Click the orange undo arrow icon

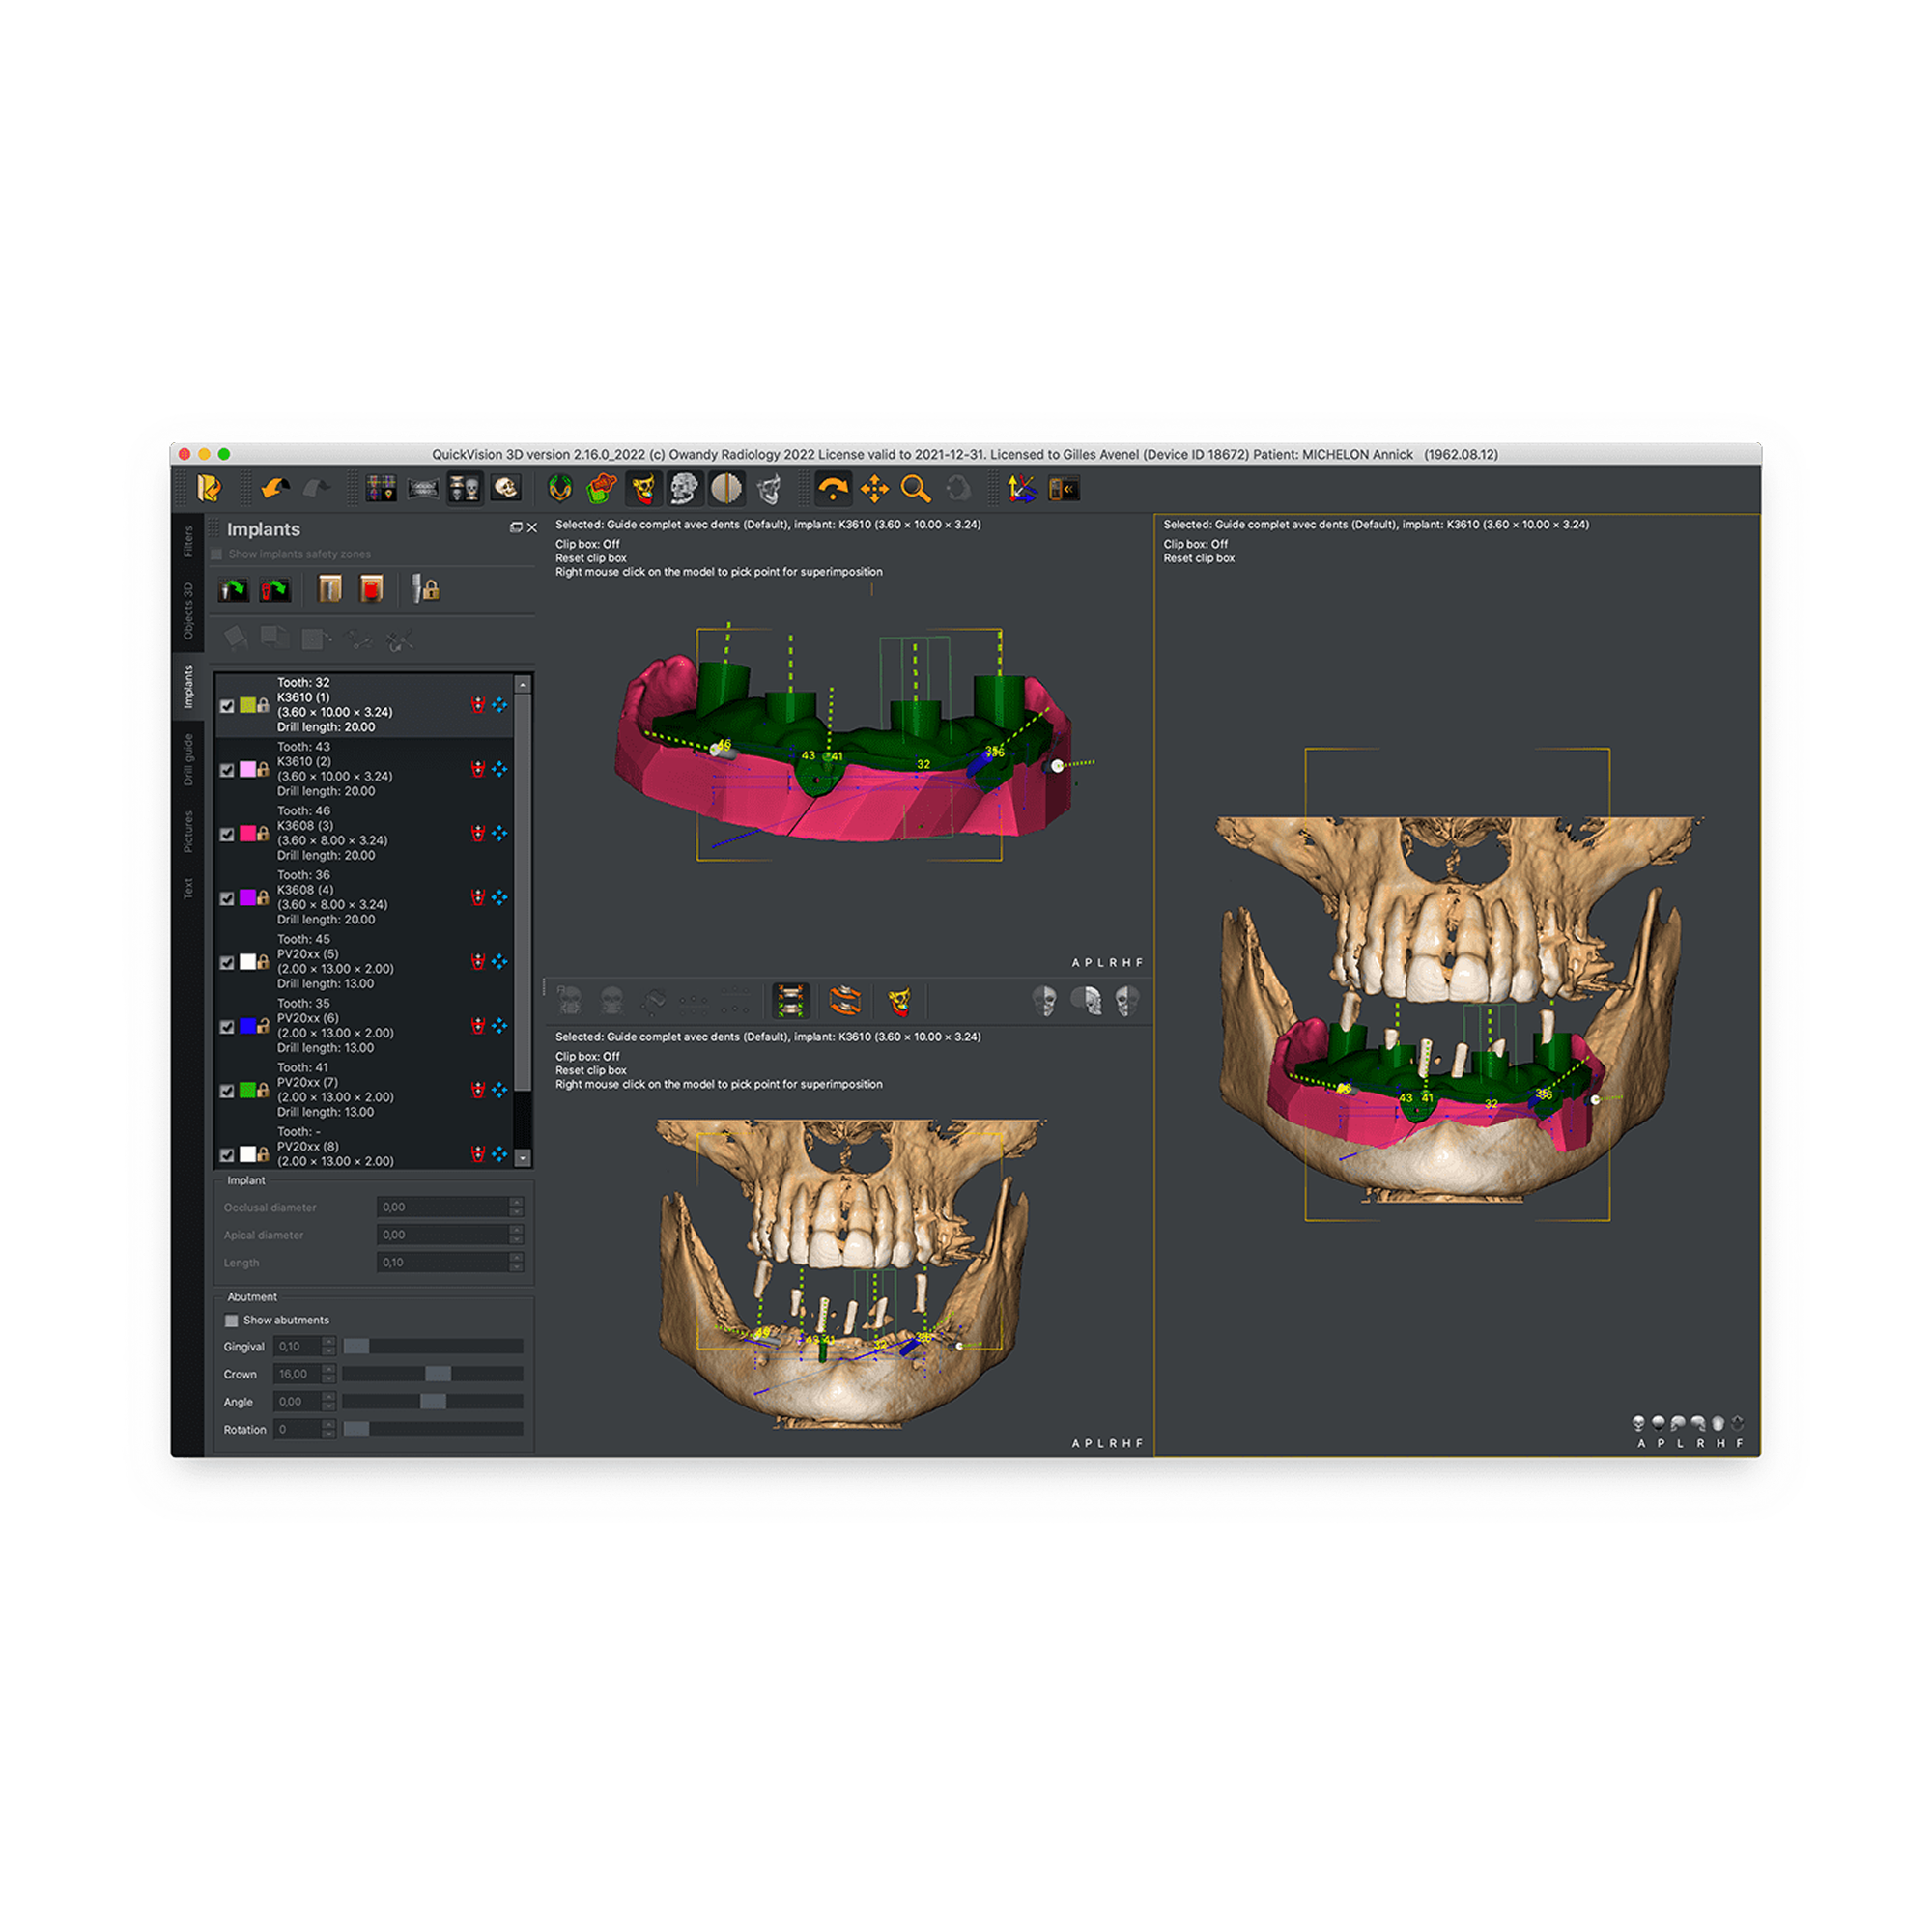274,488
